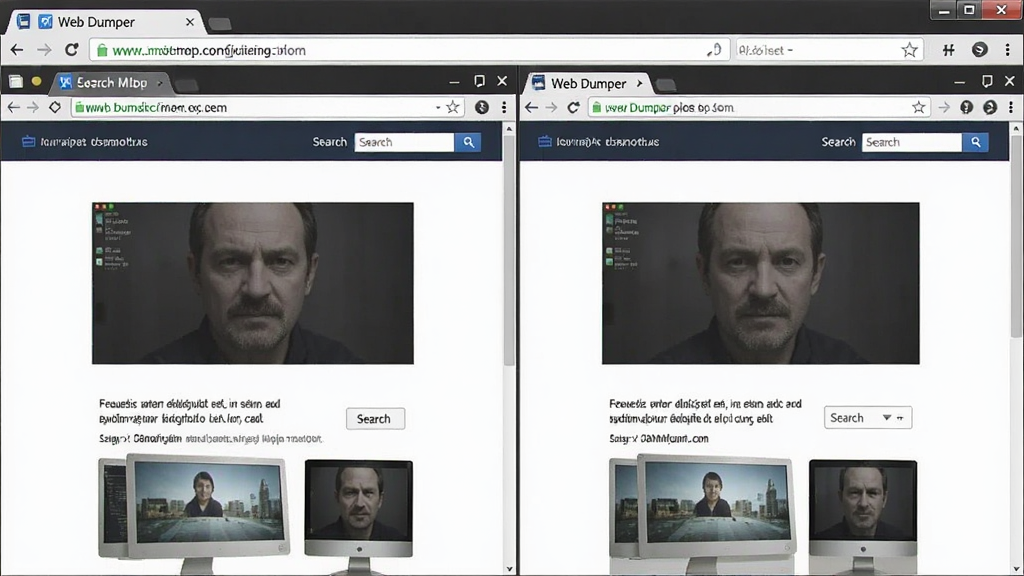
Task: Select the Search Mlop tab in left window
Action: point(111,83)
